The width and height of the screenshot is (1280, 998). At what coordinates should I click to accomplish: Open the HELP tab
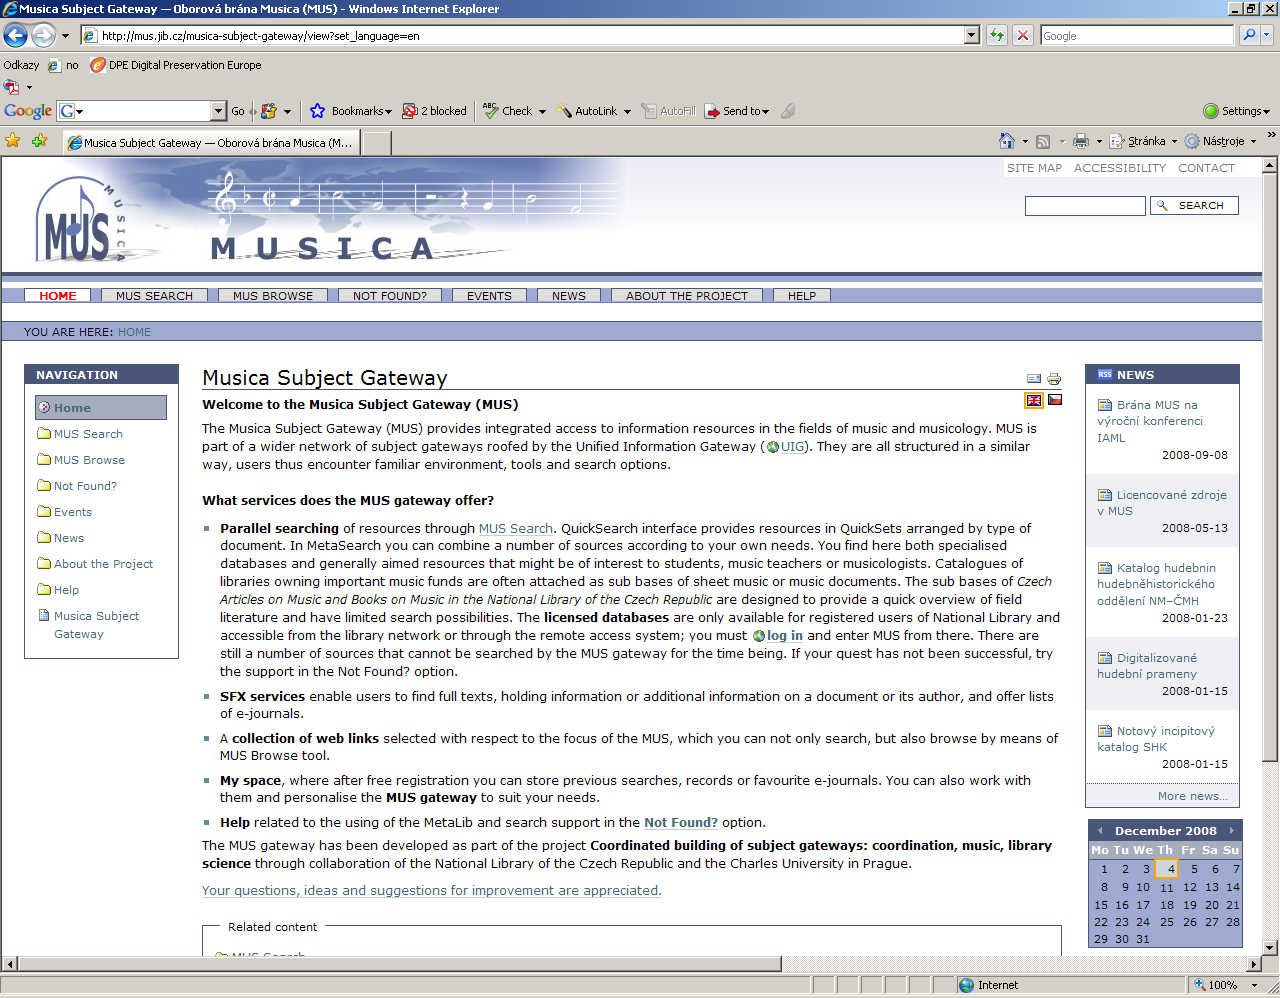(802, 296)
